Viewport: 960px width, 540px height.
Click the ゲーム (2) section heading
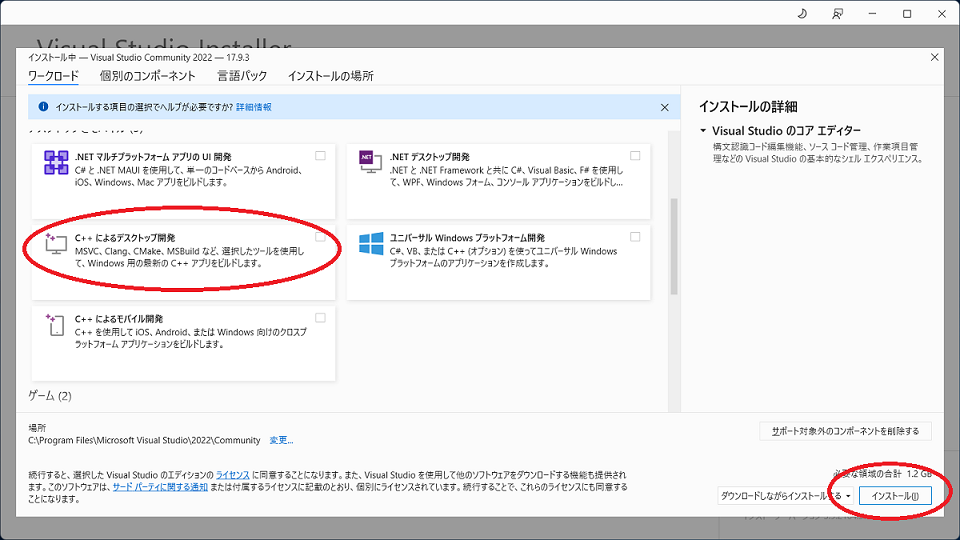tap(50, 396)
